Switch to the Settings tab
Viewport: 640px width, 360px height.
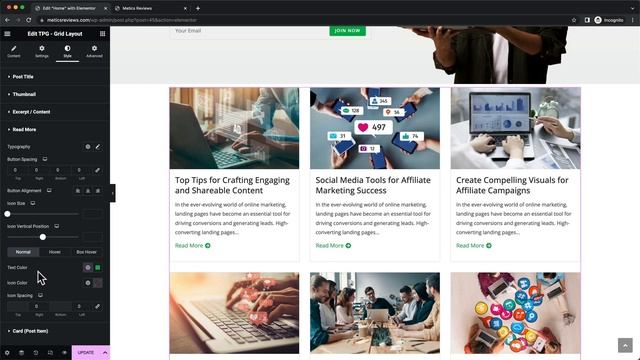(42, 51)
